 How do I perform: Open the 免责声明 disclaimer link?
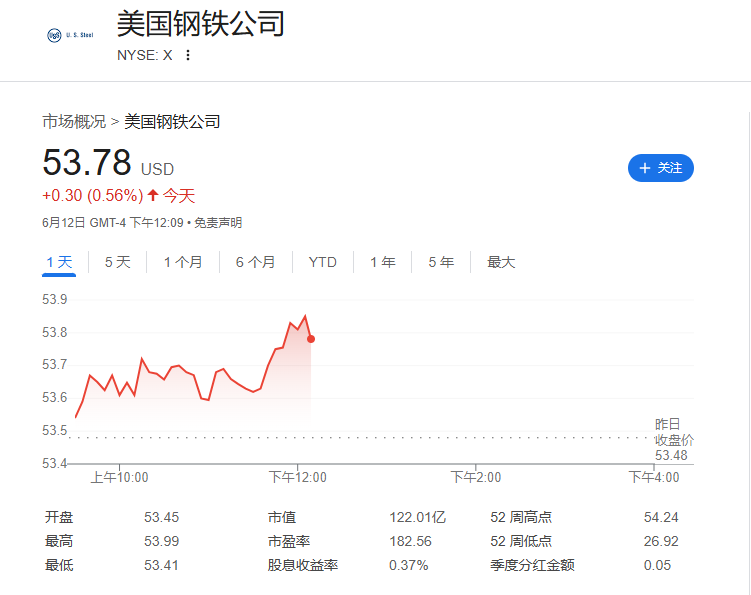coord(218,223)
